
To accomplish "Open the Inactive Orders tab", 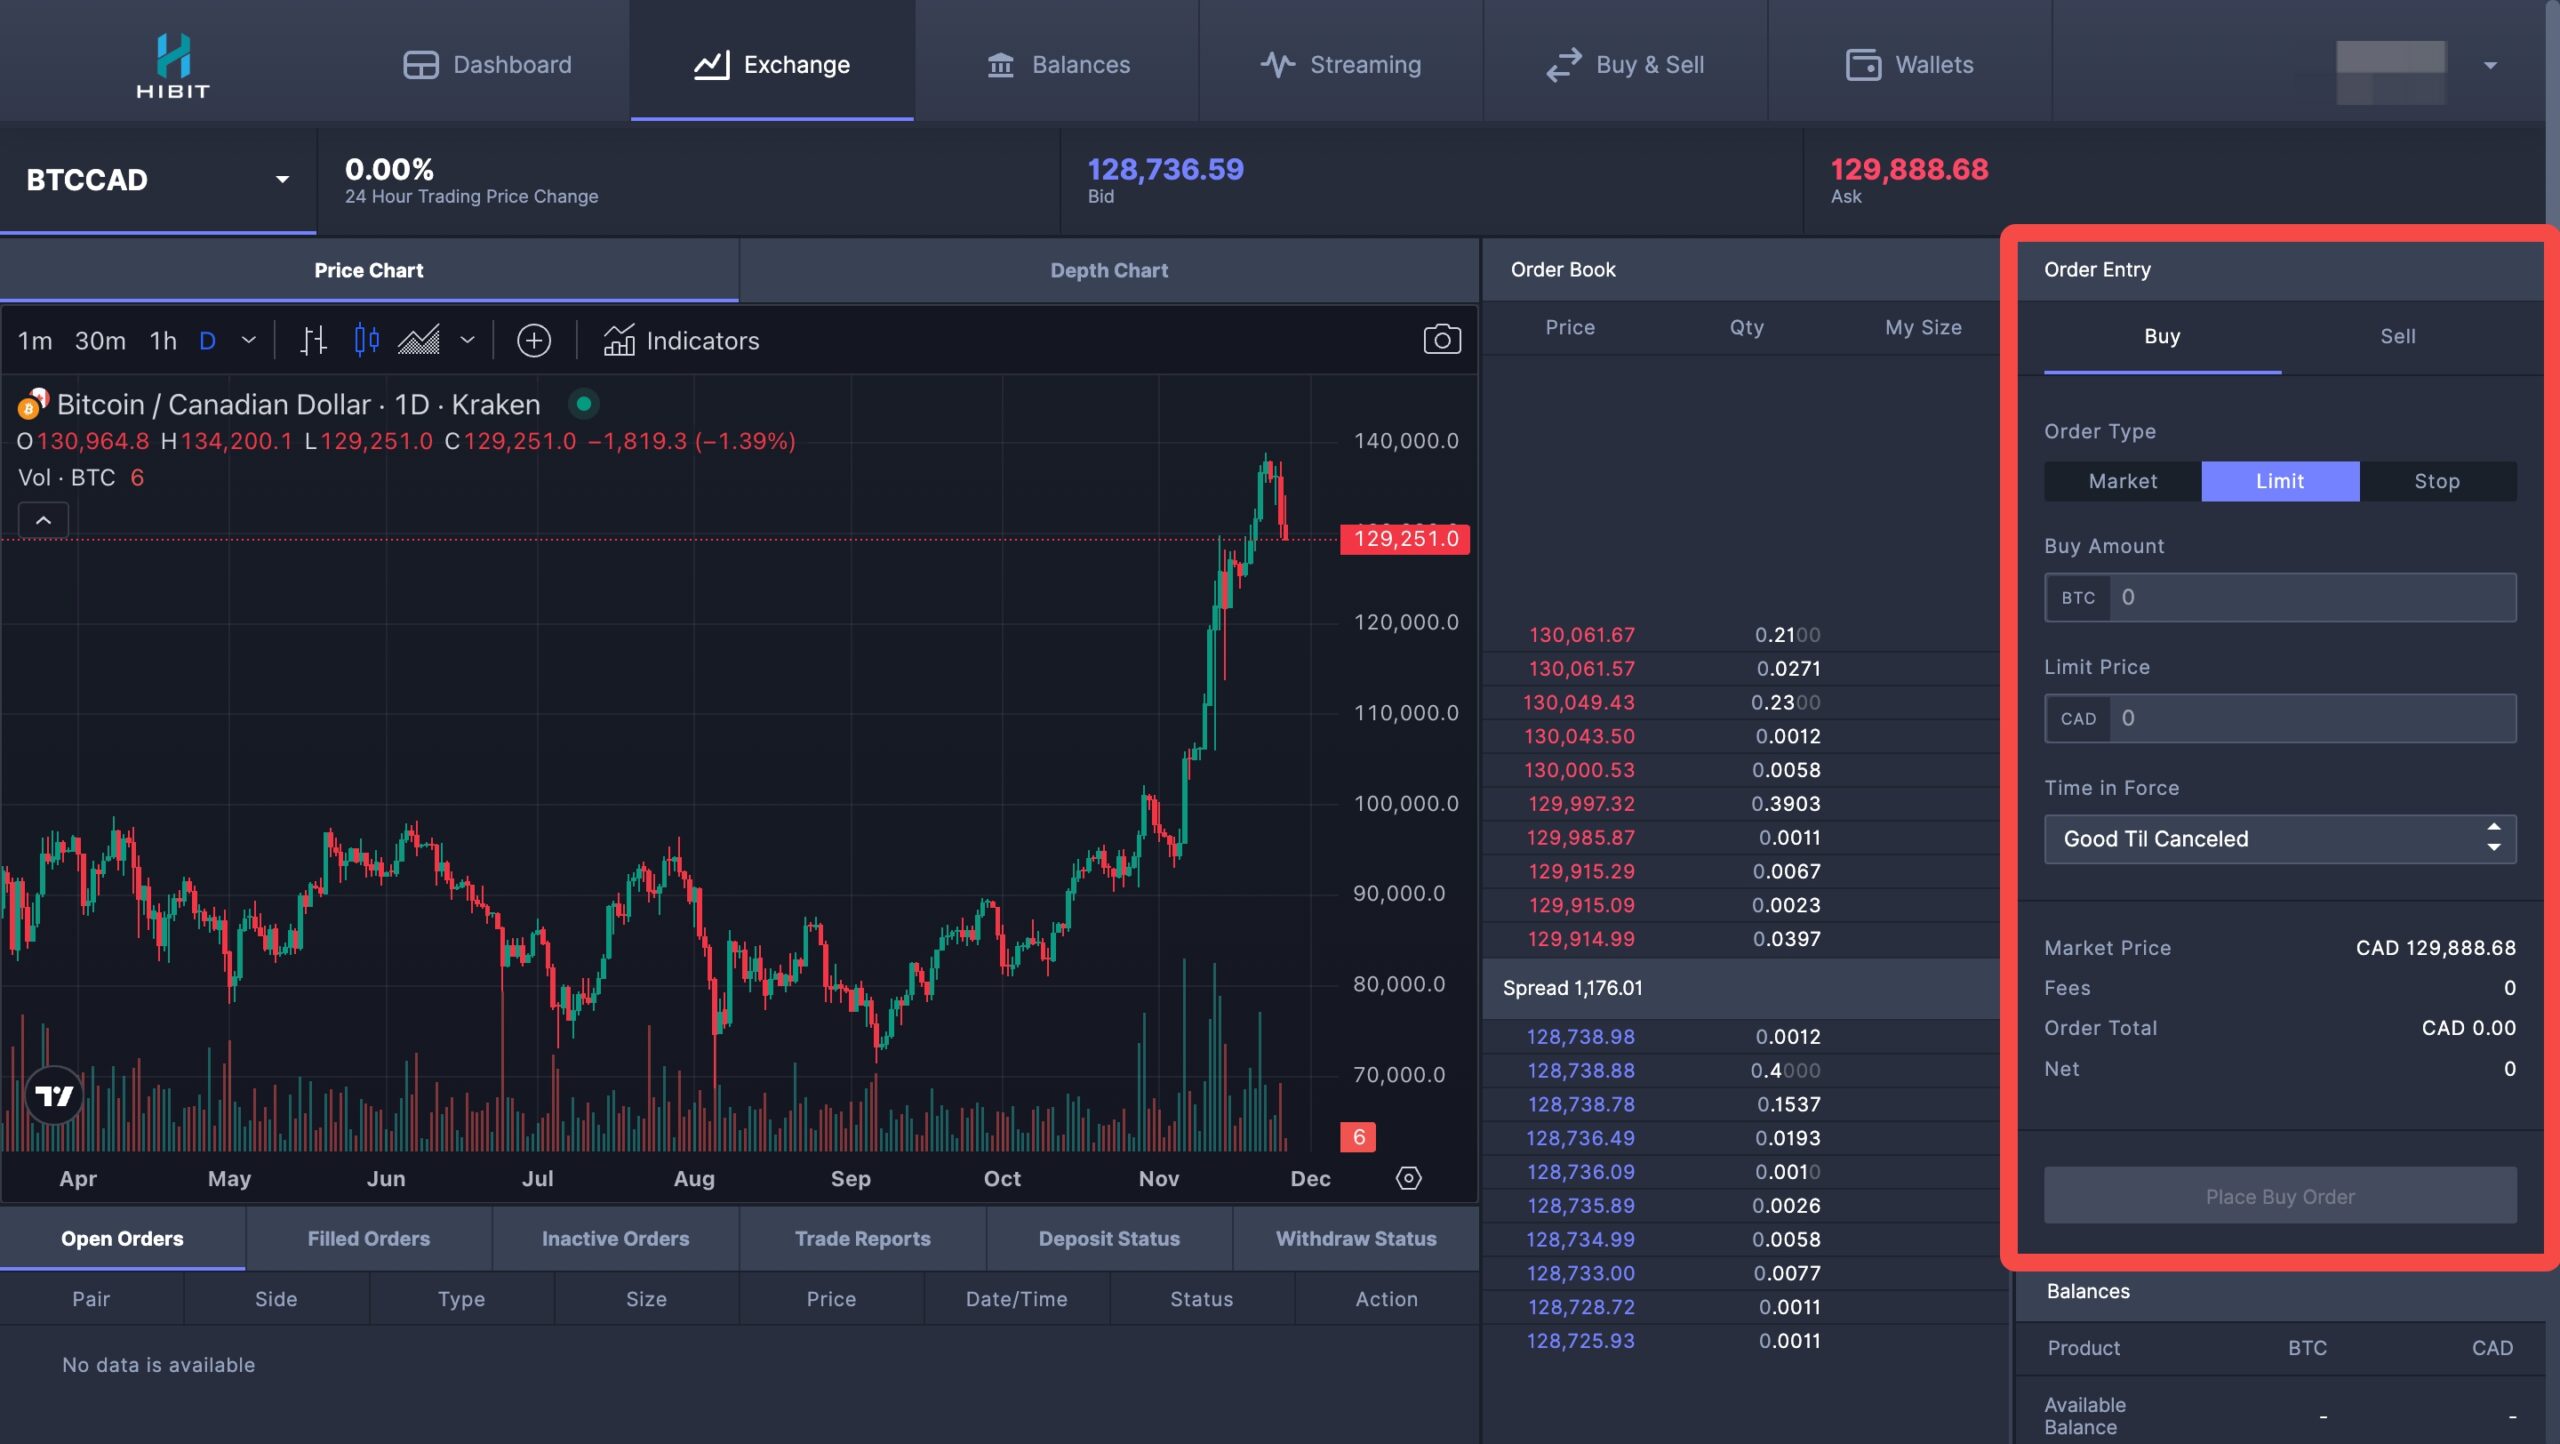I will pos(615,1239).
